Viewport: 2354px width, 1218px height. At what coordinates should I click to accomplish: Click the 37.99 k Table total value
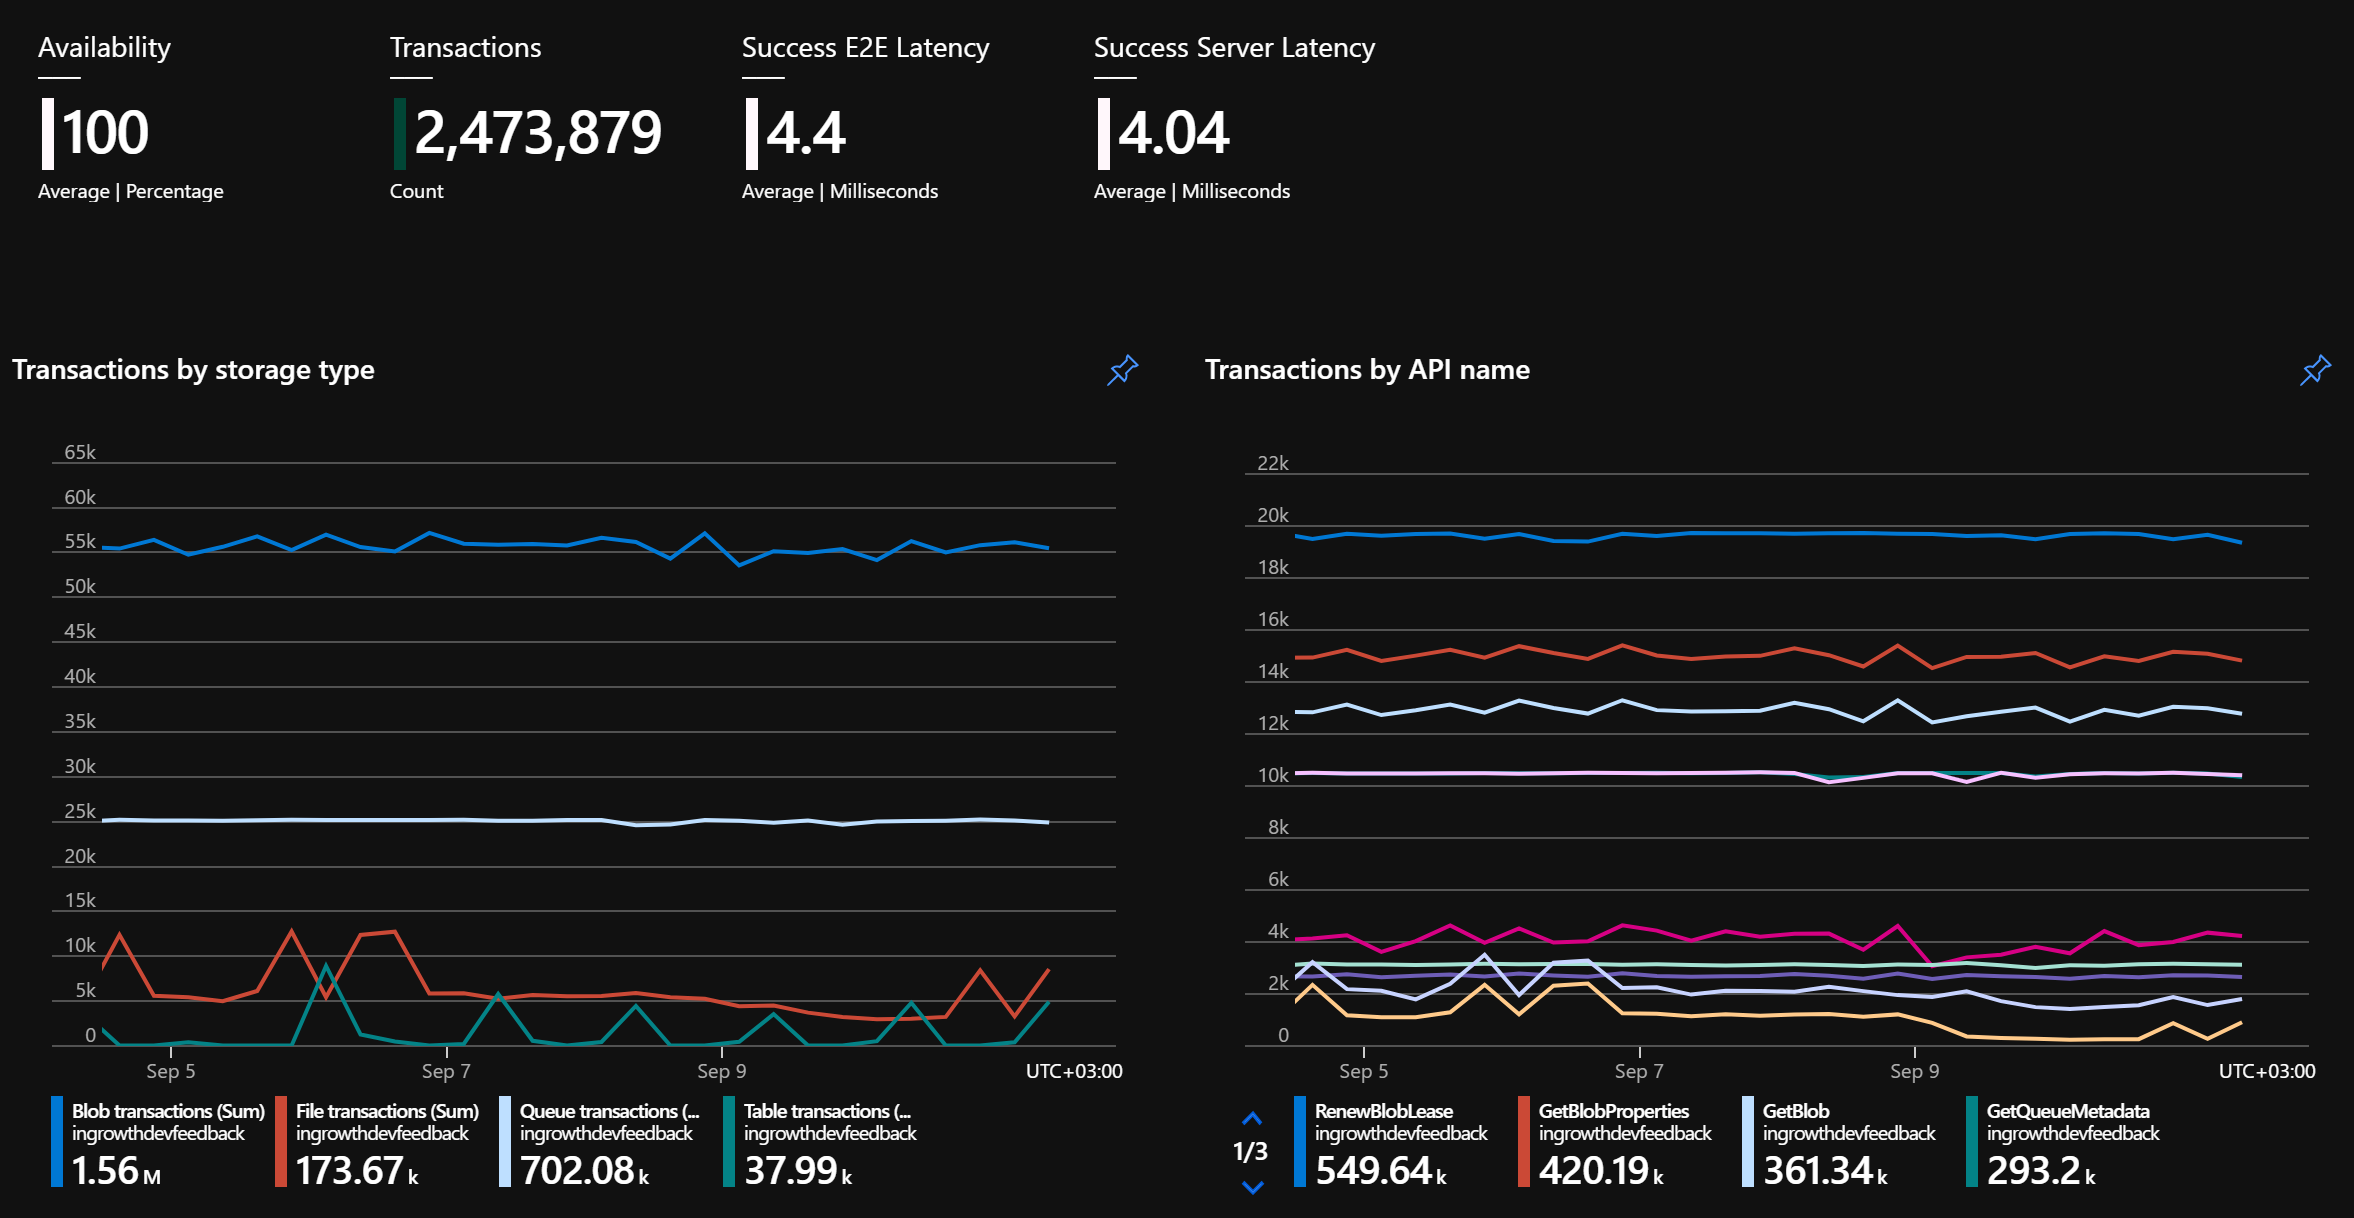click(x=798, y=1170)
